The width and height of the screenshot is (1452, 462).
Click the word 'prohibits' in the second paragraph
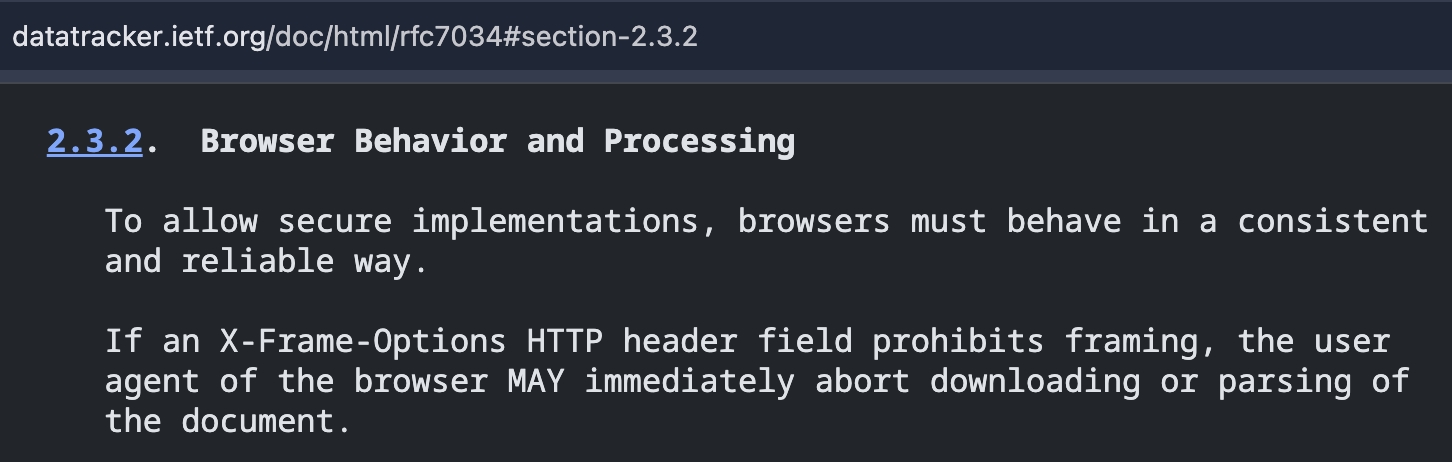tap(958, 341)
